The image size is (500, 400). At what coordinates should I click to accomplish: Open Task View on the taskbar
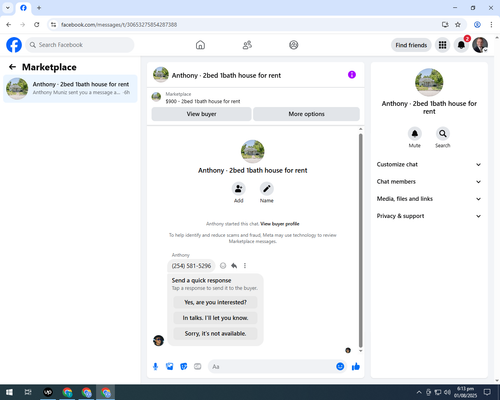pyautogui.click(x=28, y=392)
